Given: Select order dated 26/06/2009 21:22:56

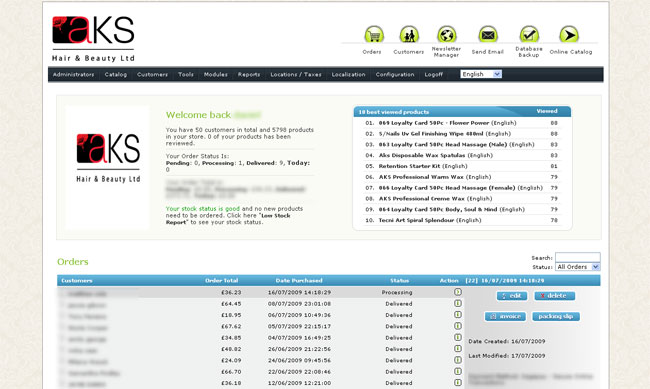Looking at the screenshot, I should 299,349.
